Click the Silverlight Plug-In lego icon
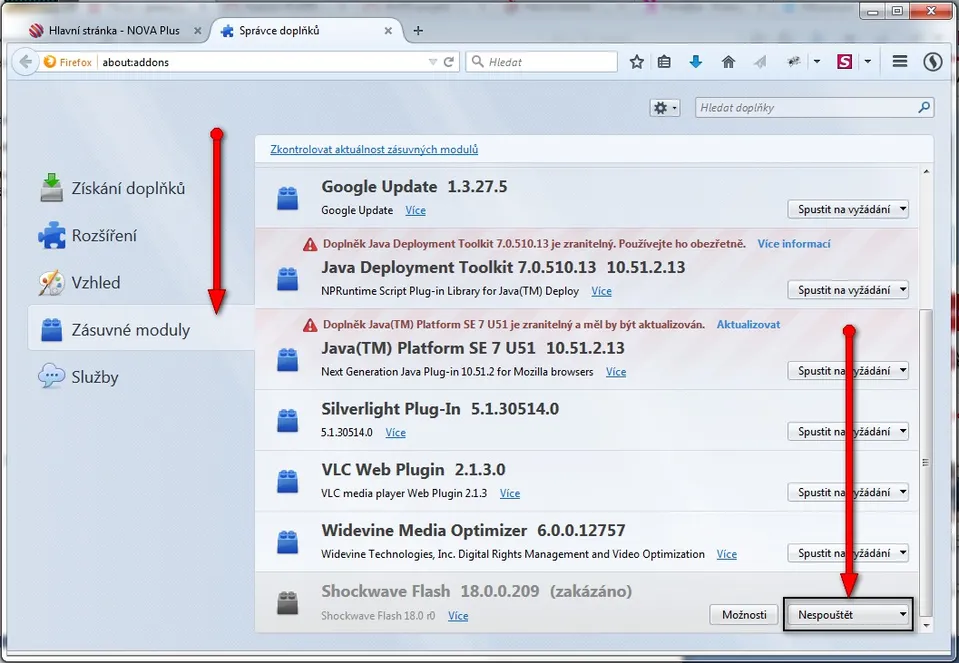Screen dimensions: 959x663 [287, 420]
